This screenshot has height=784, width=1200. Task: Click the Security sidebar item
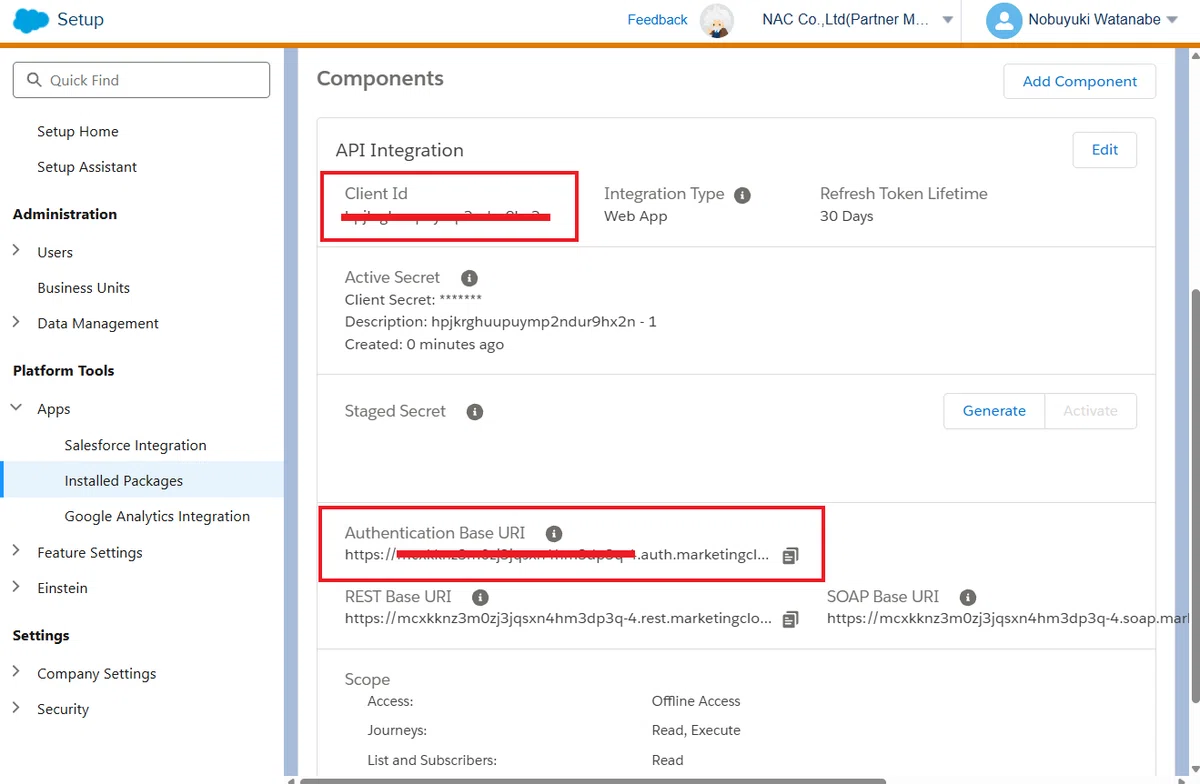click(x=63, y=710)
